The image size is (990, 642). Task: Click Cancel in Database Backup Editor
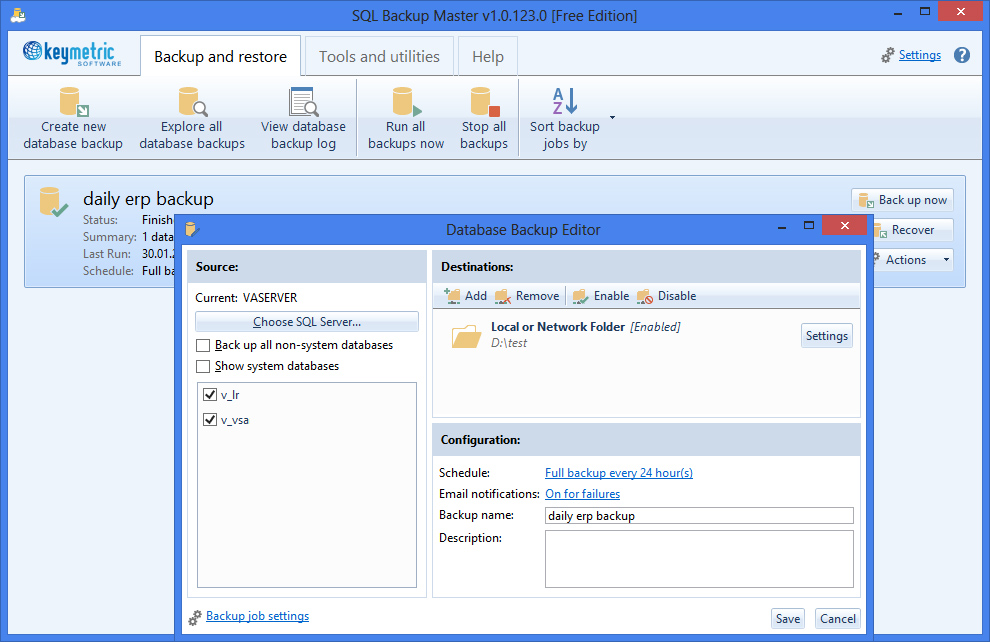[838, 619]
